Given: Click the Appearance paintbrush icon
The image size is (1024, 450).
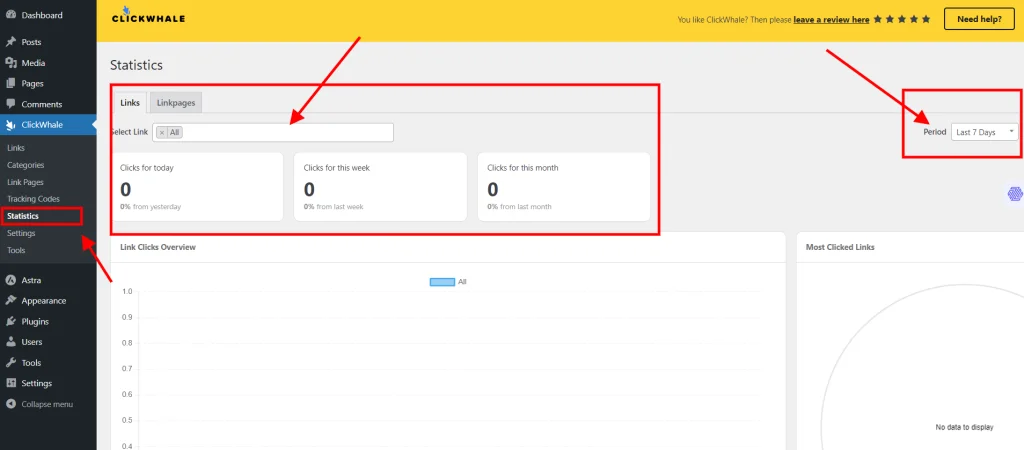Looking at the screenshot, I should [x=10, y=301].
